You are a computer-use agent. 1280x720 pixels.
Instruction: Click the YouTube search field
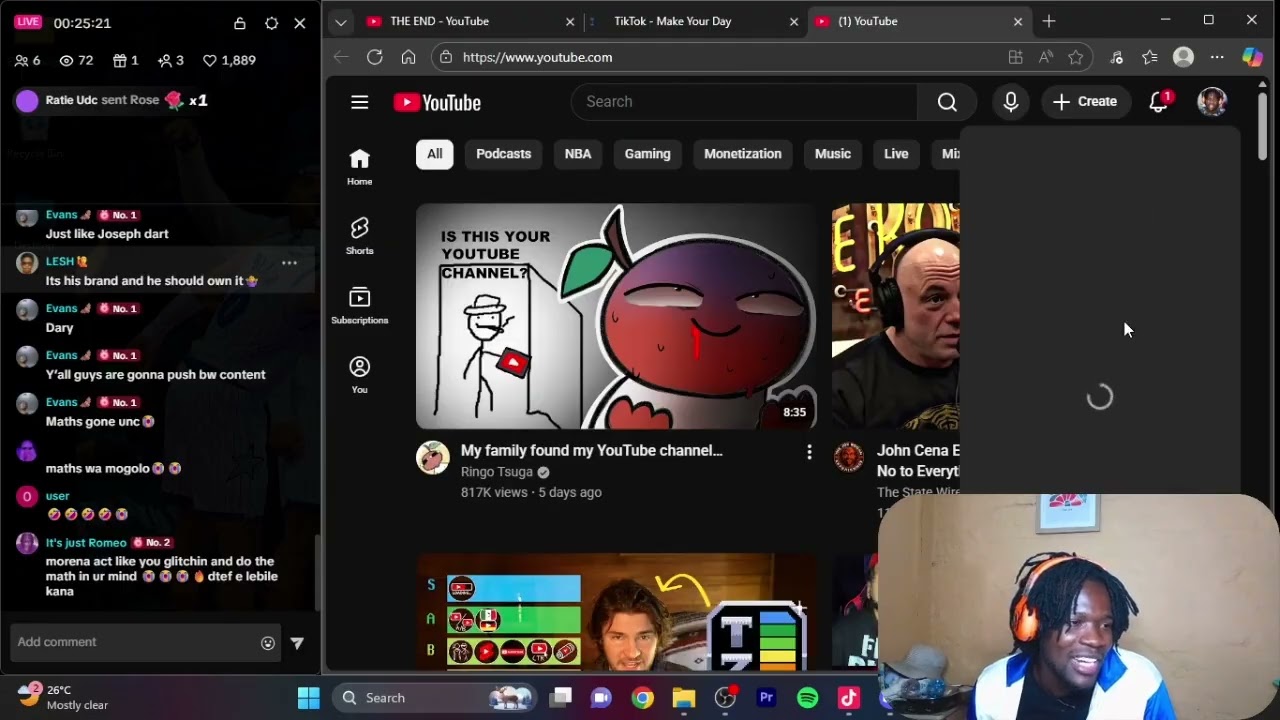(744, 102)
